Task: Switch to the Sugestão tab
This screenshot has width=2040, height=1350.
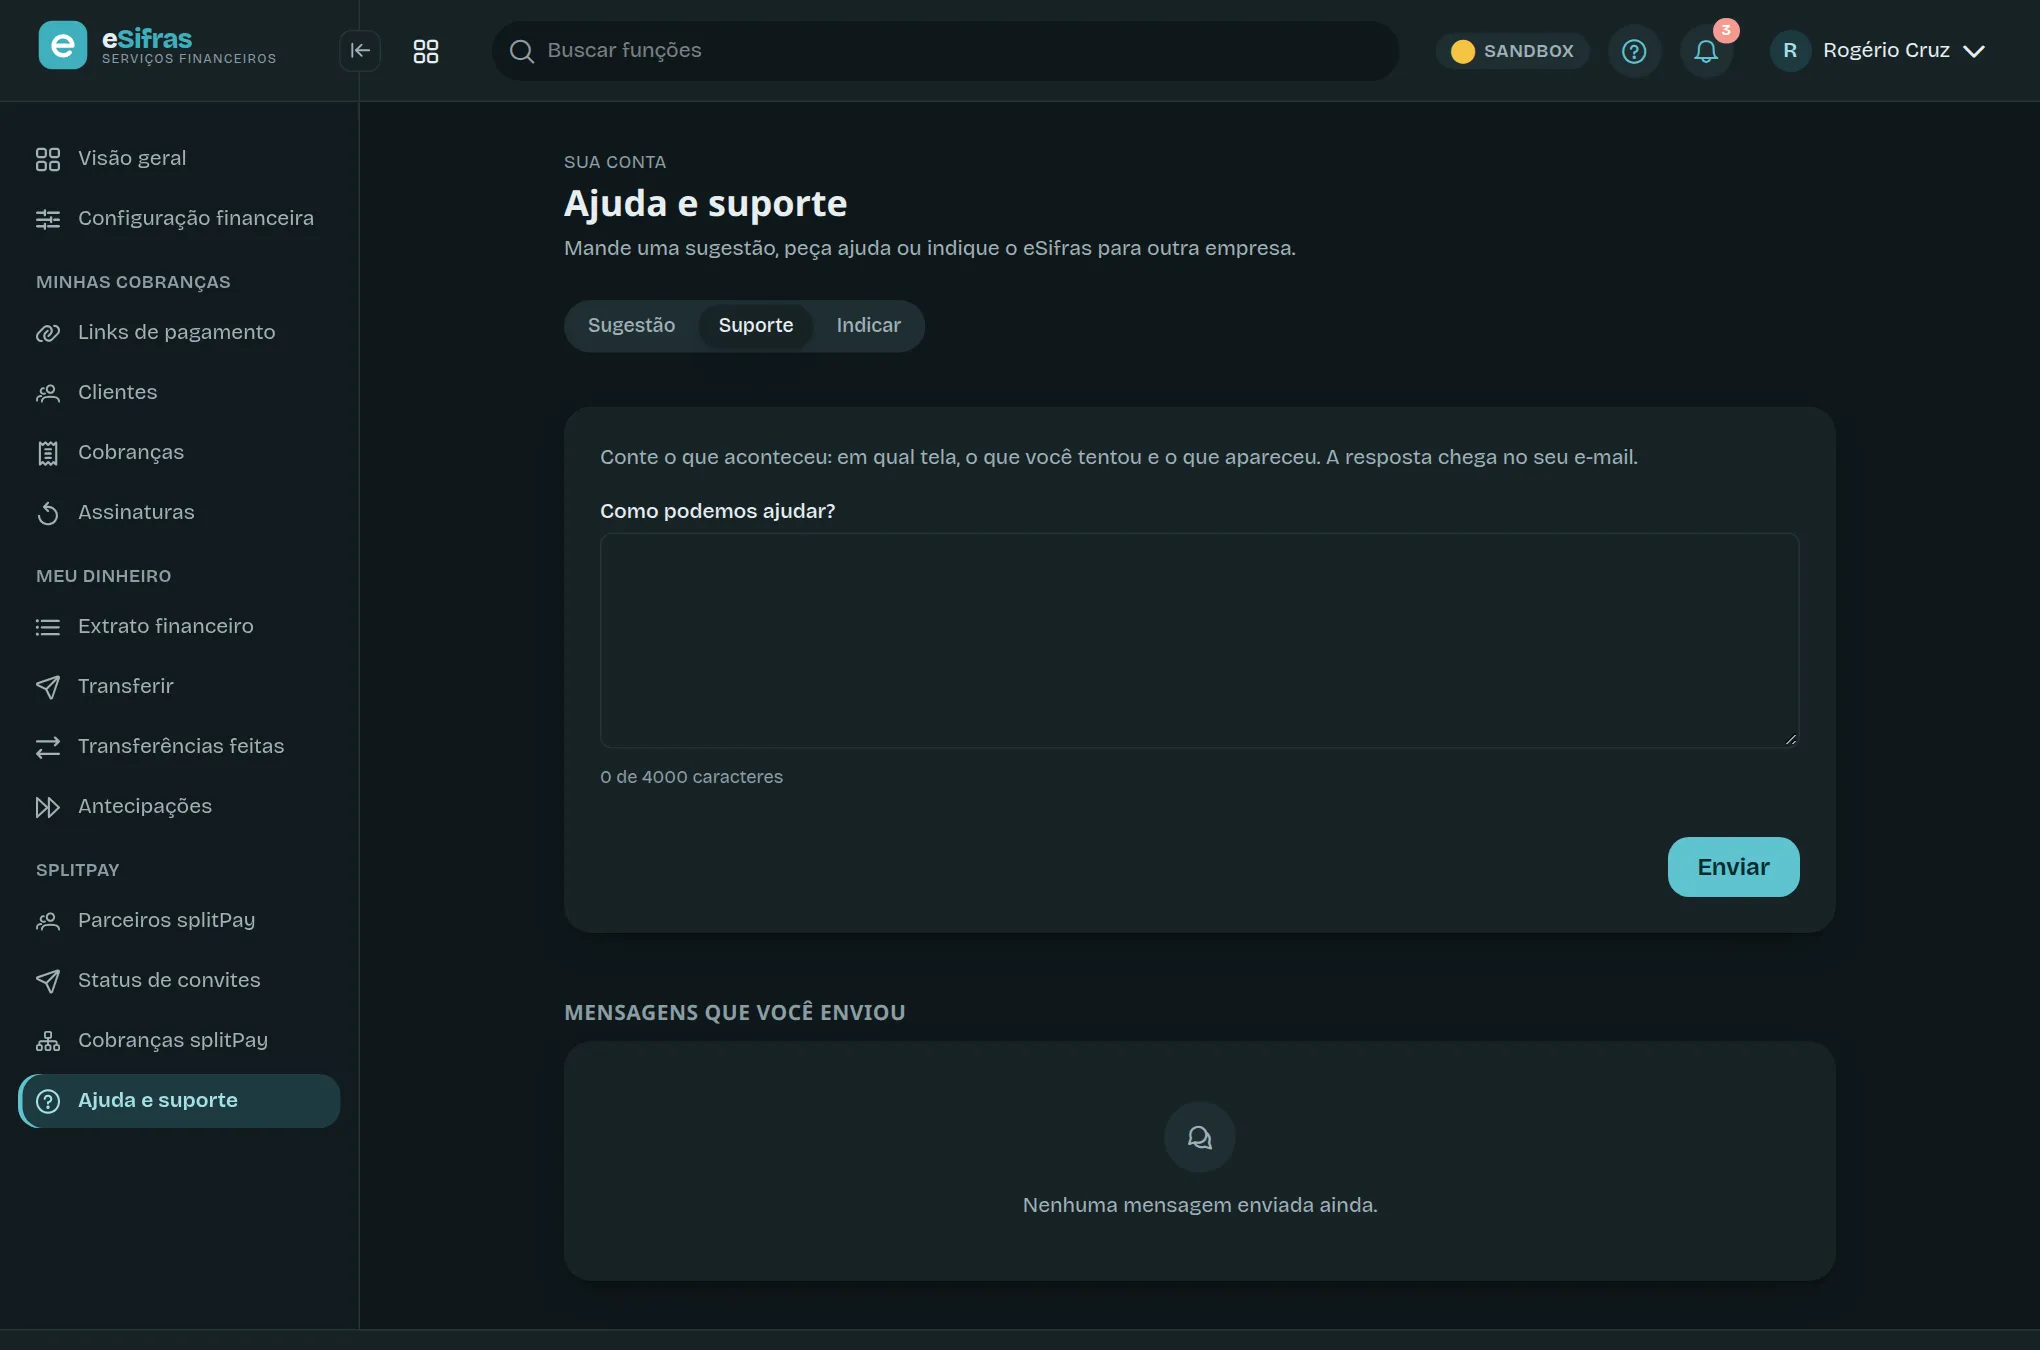Action: (631, 325)
